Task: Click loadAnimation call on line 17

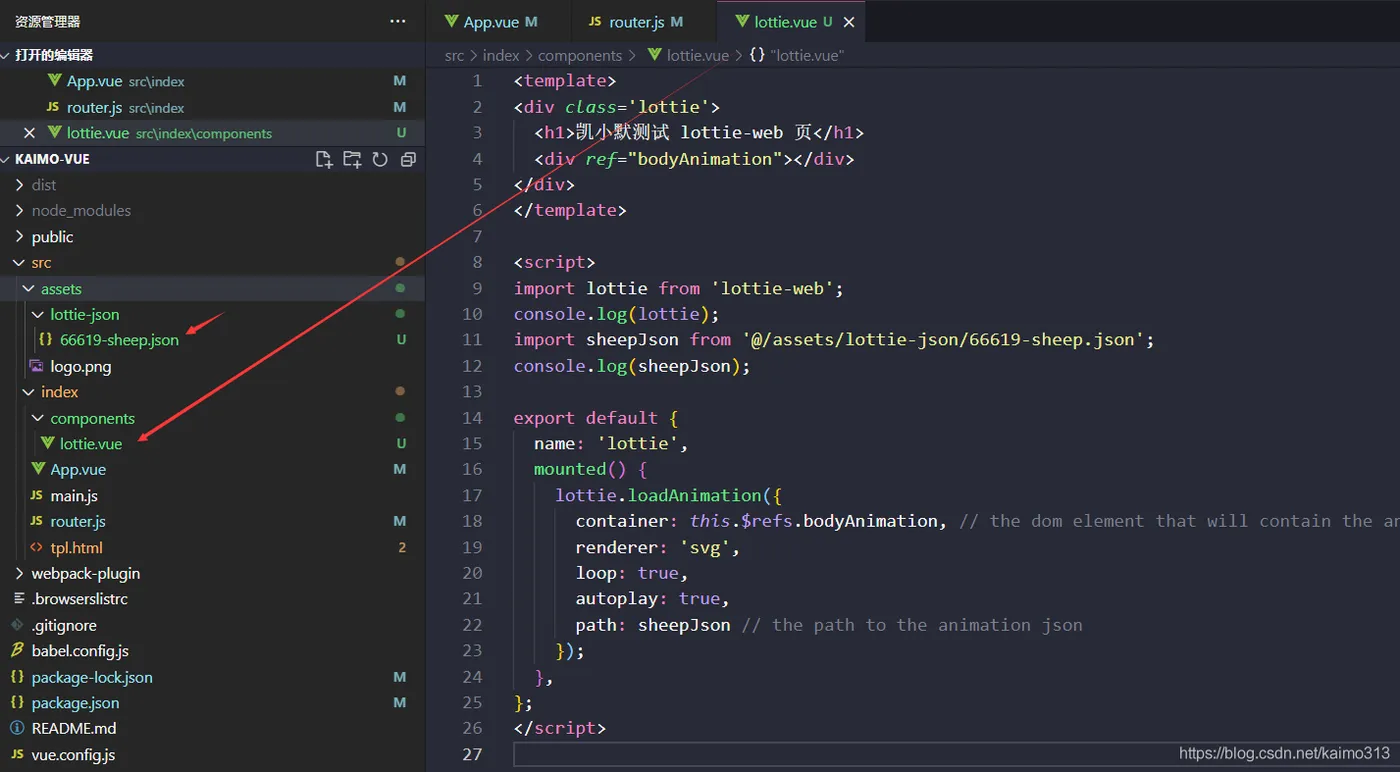Action: point(694,496)
